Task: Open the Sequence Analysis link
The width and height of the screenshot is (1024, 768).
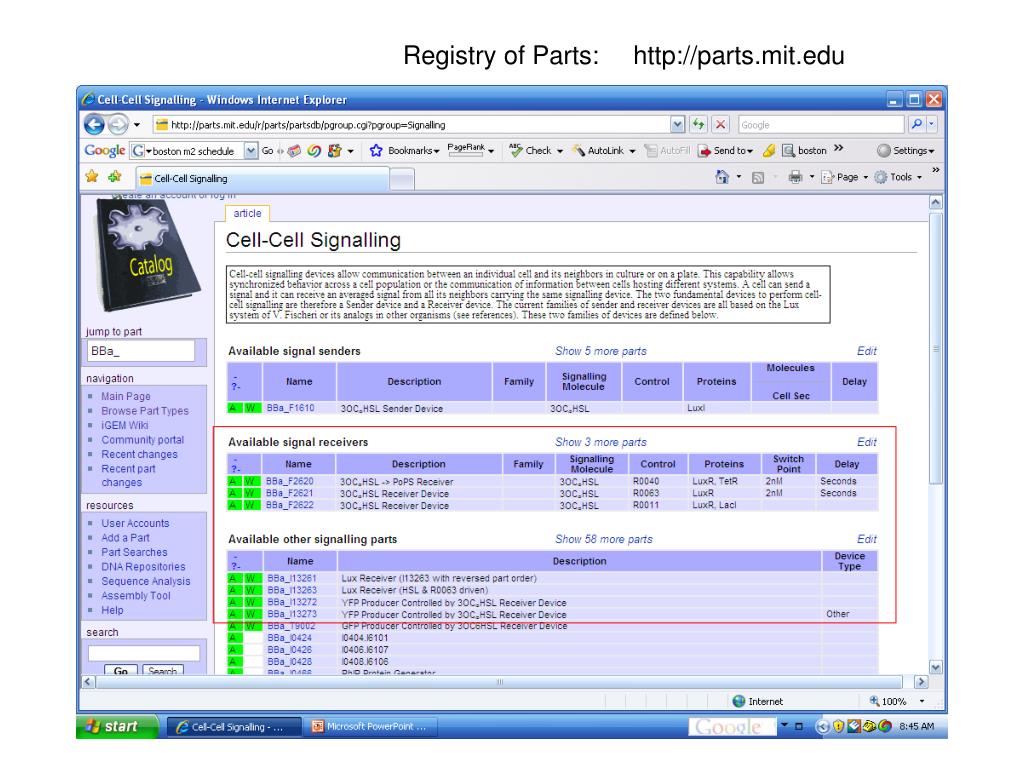Action: (146, 581)
